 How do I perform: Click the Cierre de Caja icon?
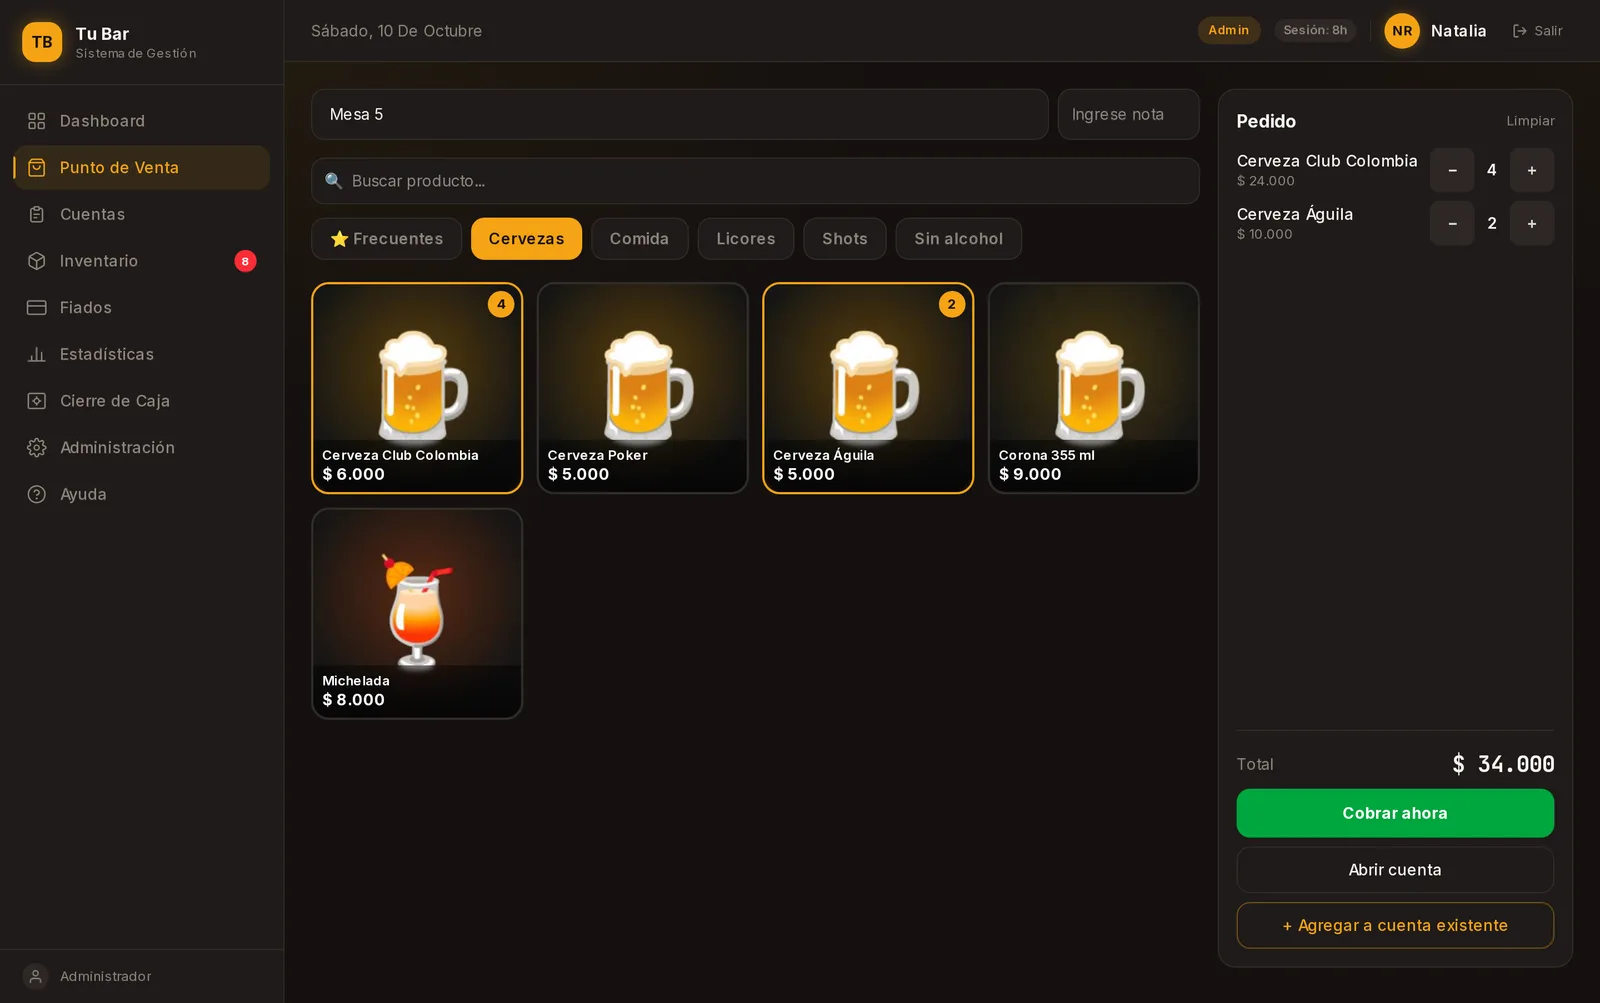(37, 401)
